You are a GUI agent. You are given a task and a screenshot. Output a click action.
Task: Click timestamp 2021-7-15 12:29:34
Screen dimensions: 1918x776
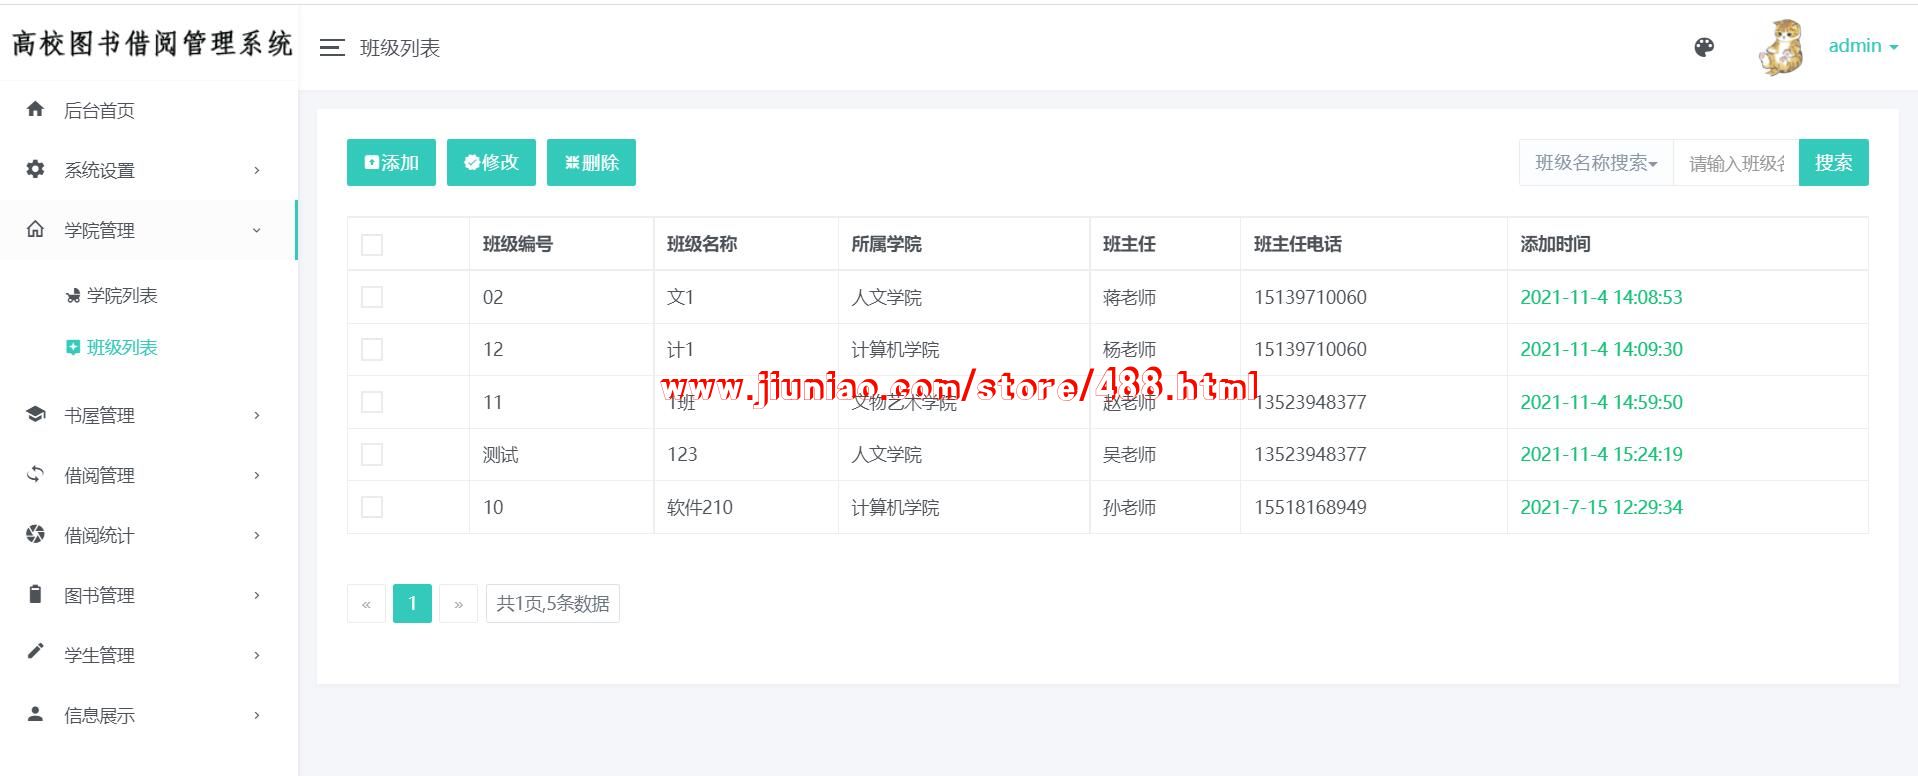point(1601,507)
